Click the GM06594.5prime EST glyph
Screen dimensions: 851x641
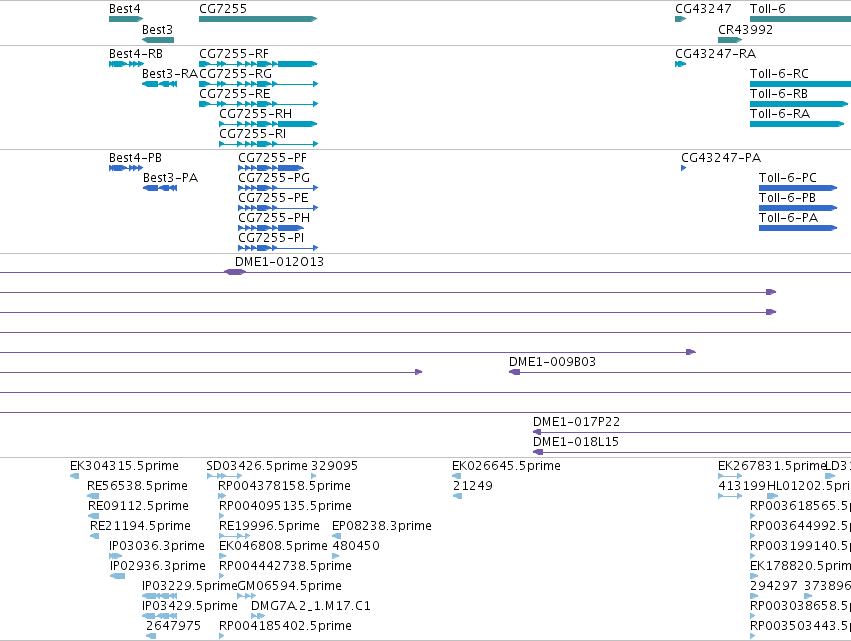(x=247, y=596)
